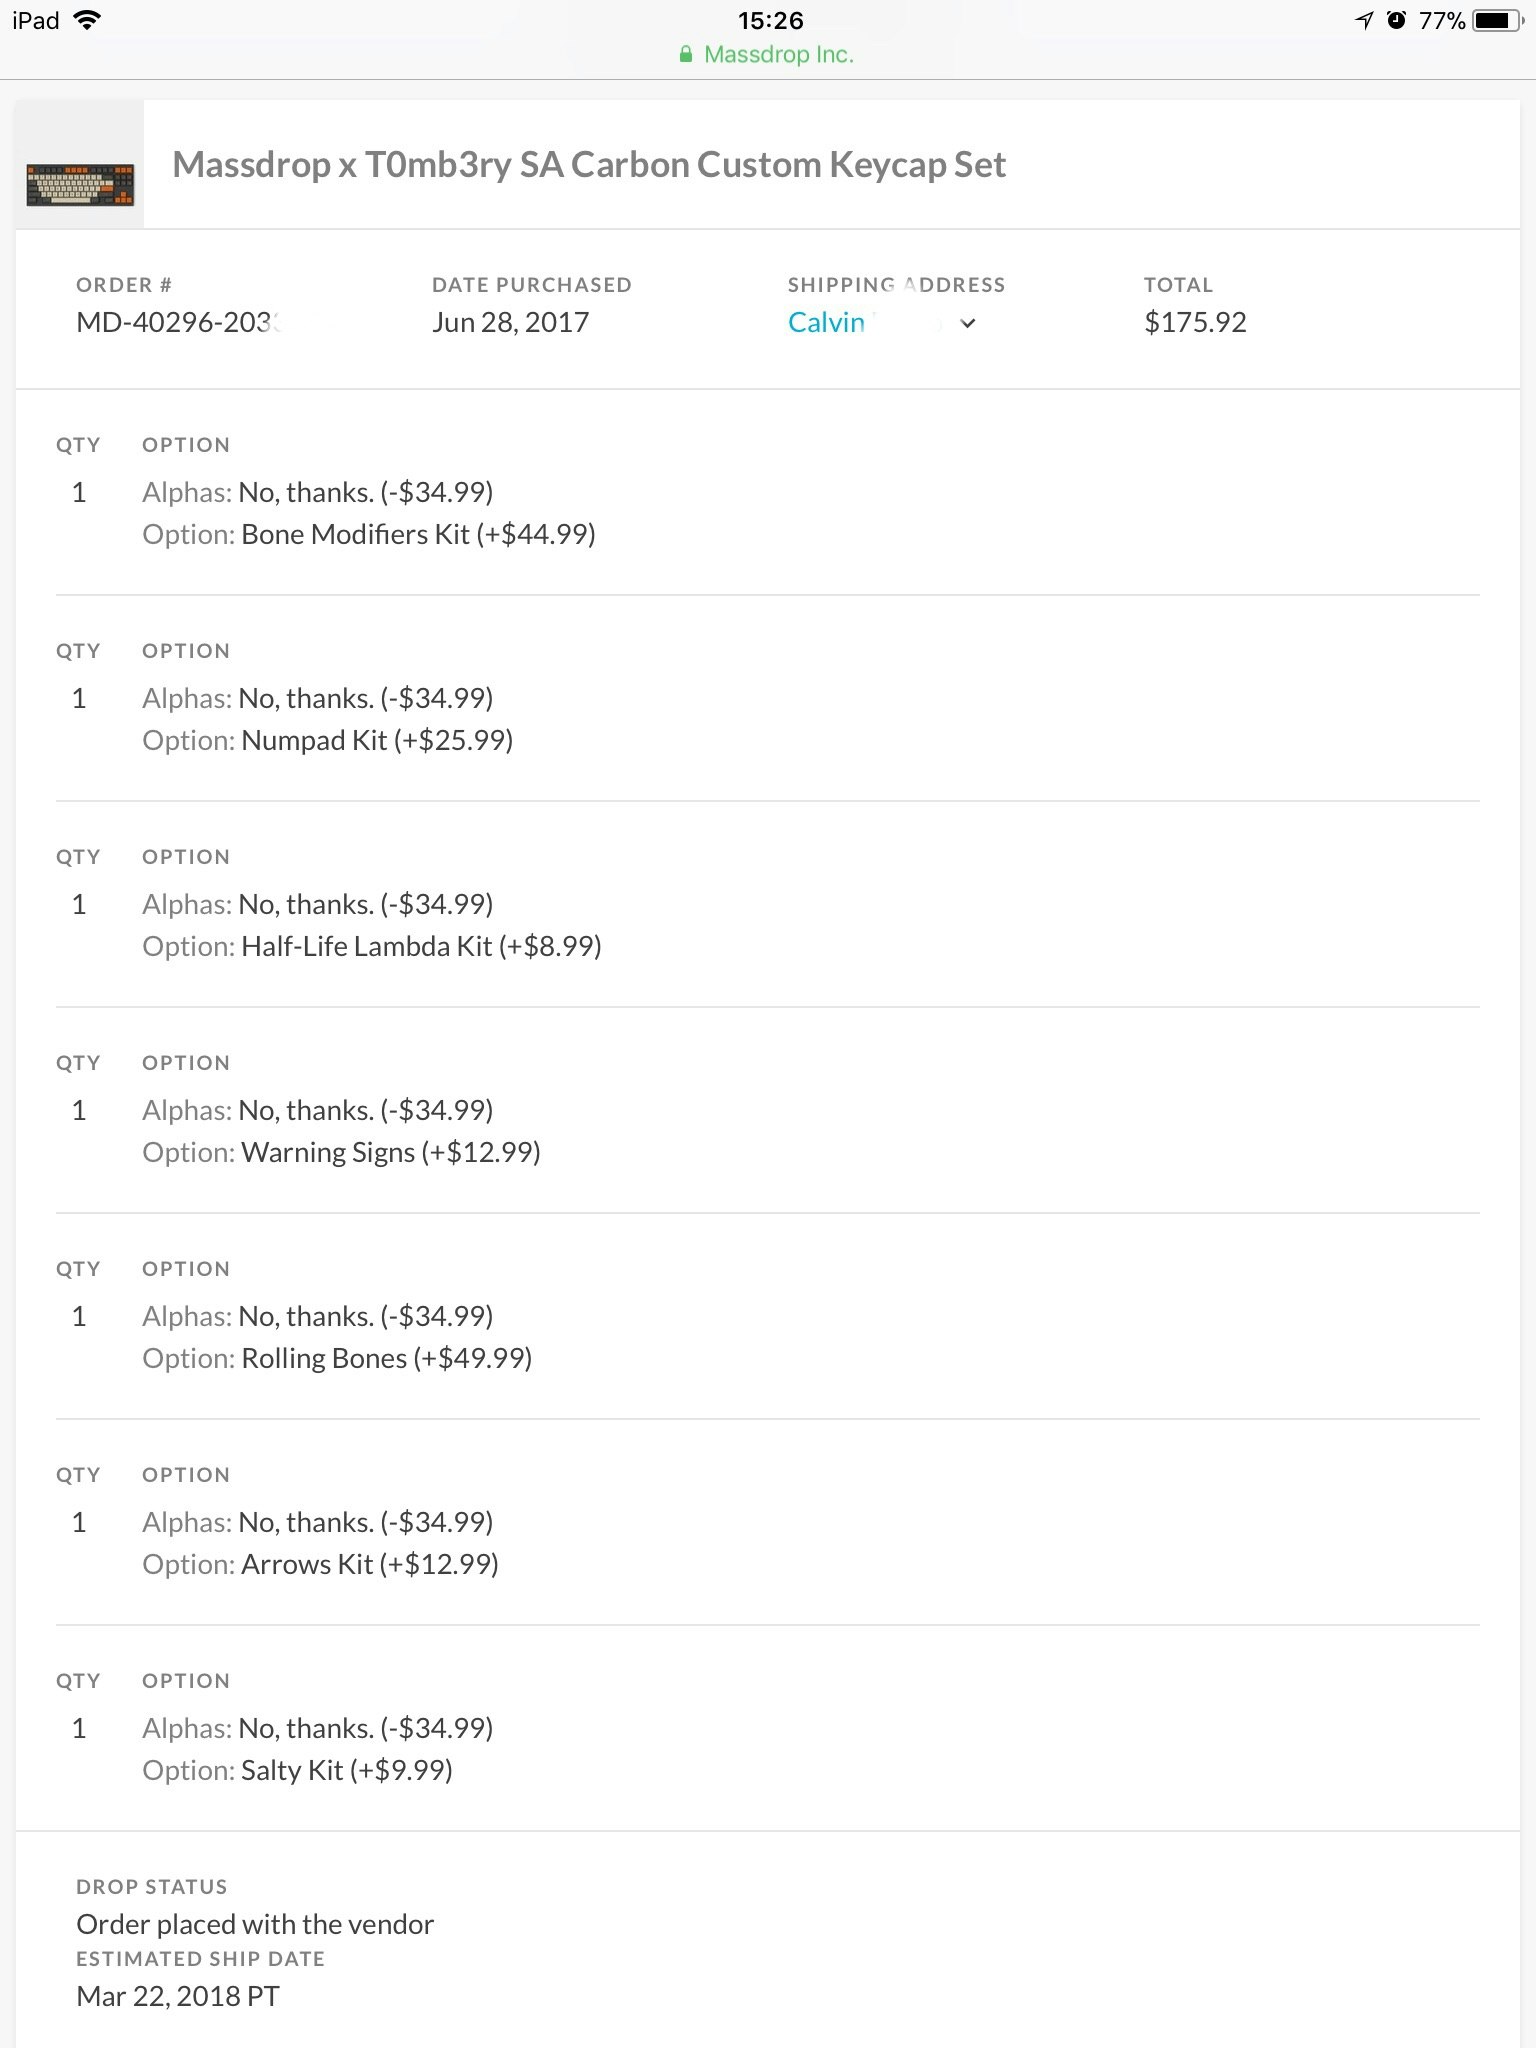Tap the Massdrop Inc. address bar
1536x2048 pixels.
coord(778,55)
